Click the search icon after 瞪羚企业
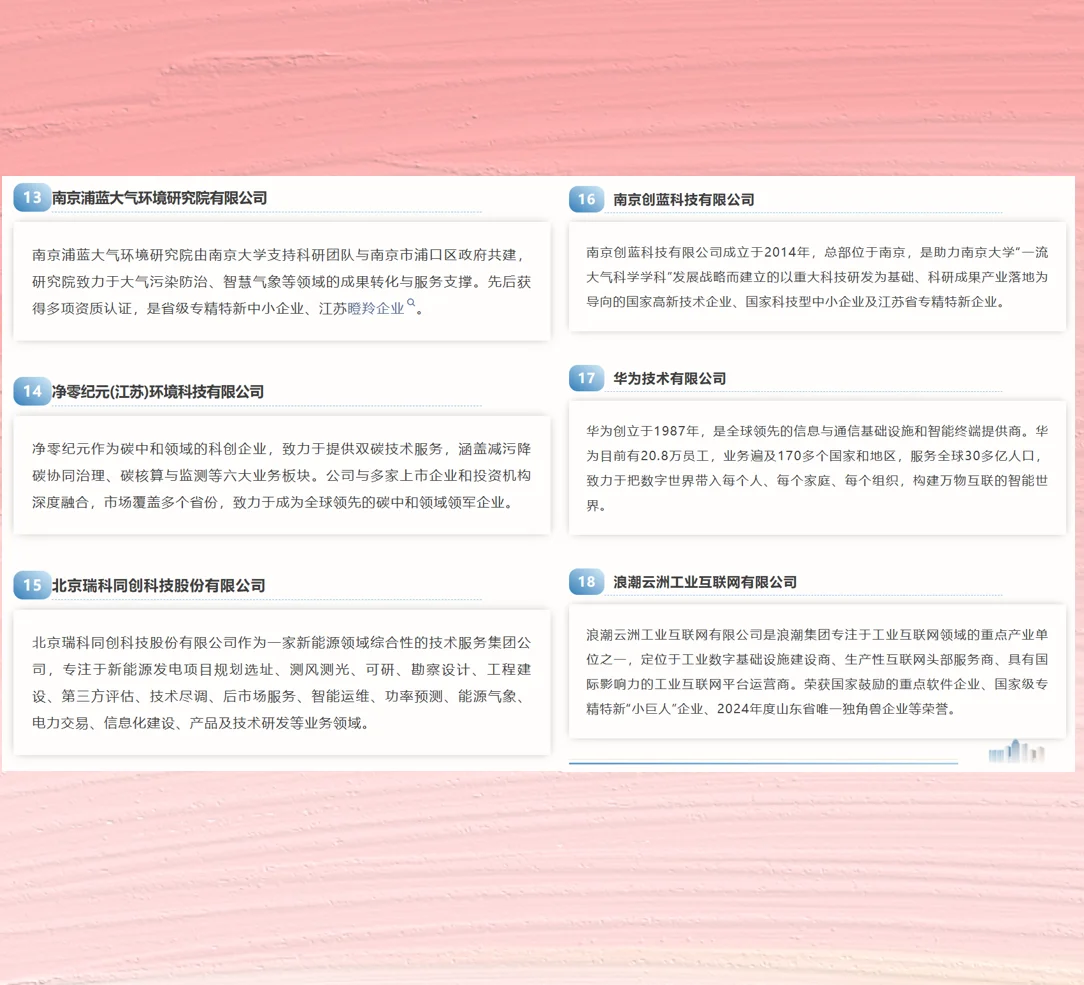The image size is (1084, 985). coord(411,303)
